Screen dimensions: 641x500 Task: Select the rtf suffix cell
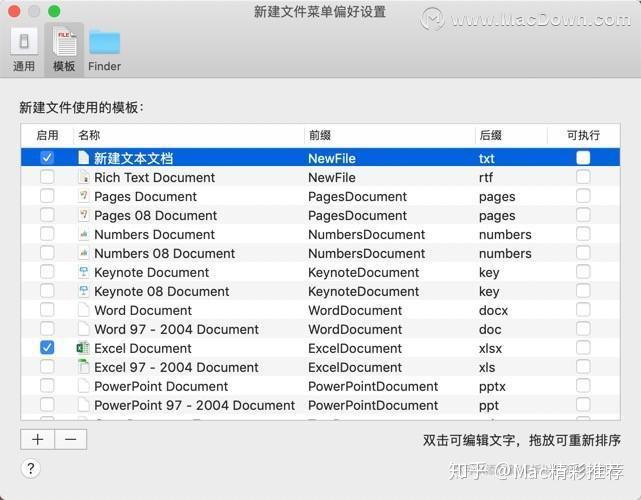click(x=486, y=177)
